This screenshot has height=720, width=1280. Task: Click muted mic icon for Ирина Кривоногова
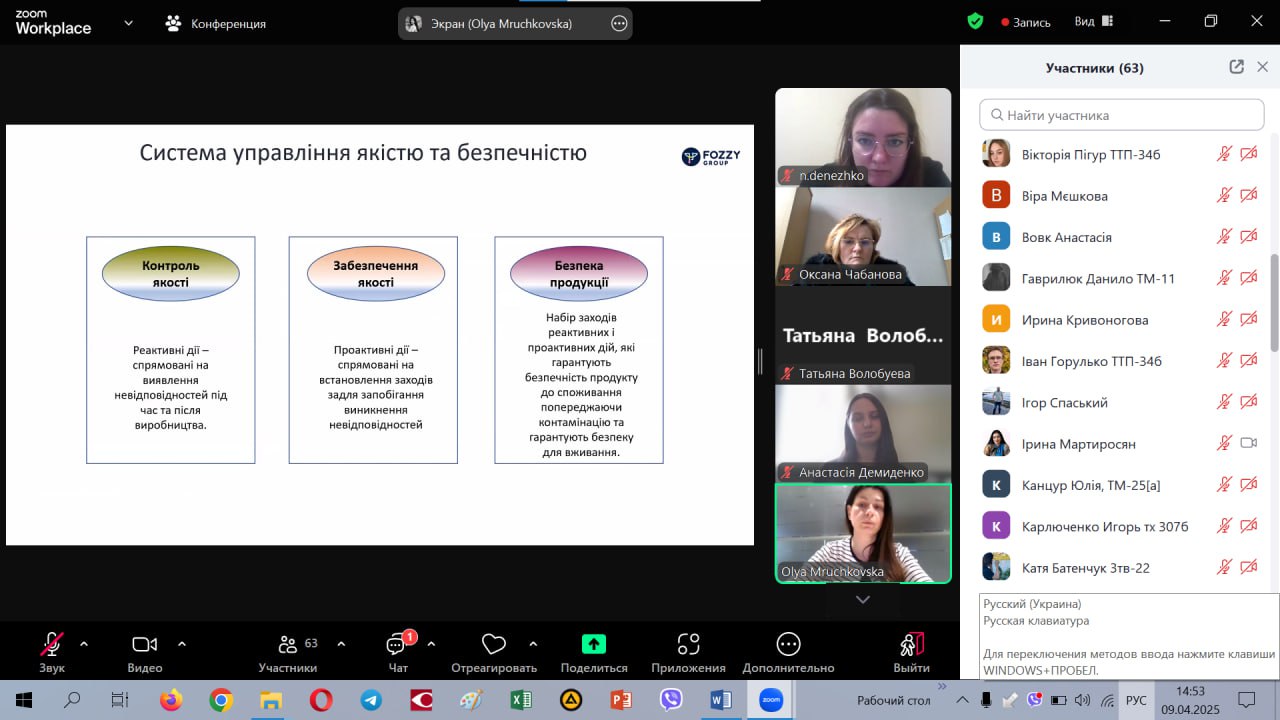pyautogui.click(x=1224, y=319)
